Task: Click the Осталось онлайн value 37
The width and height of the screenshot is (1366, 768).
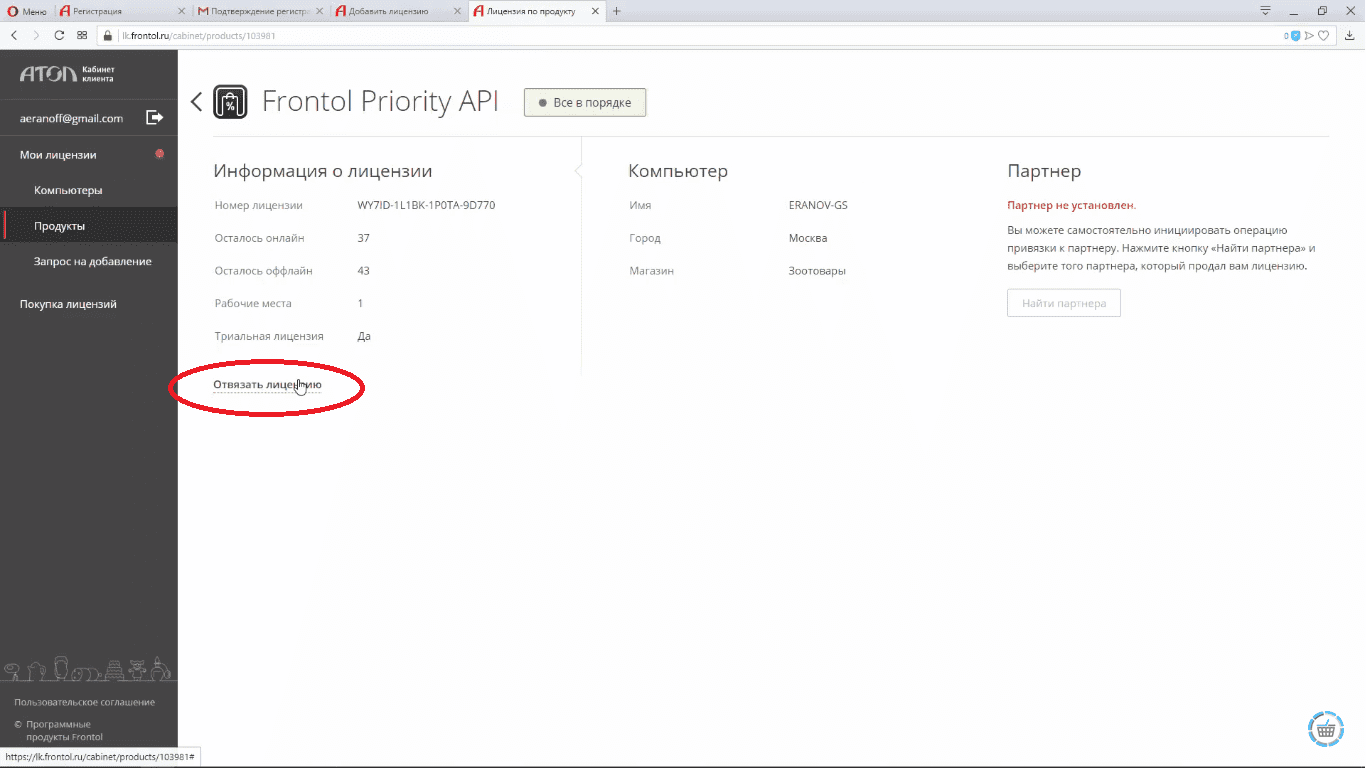Action: [363, 238]
